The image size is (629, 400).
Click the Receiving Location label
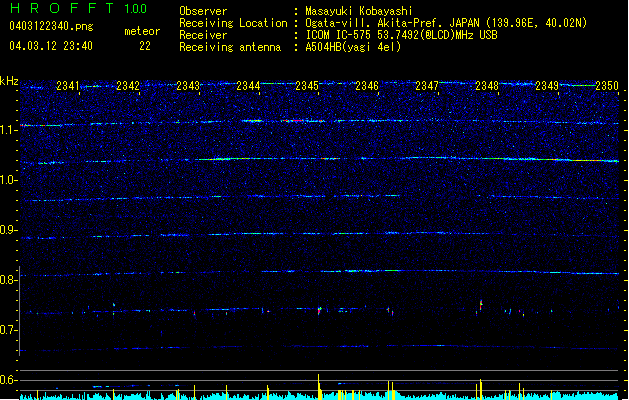tap(233, 23)
